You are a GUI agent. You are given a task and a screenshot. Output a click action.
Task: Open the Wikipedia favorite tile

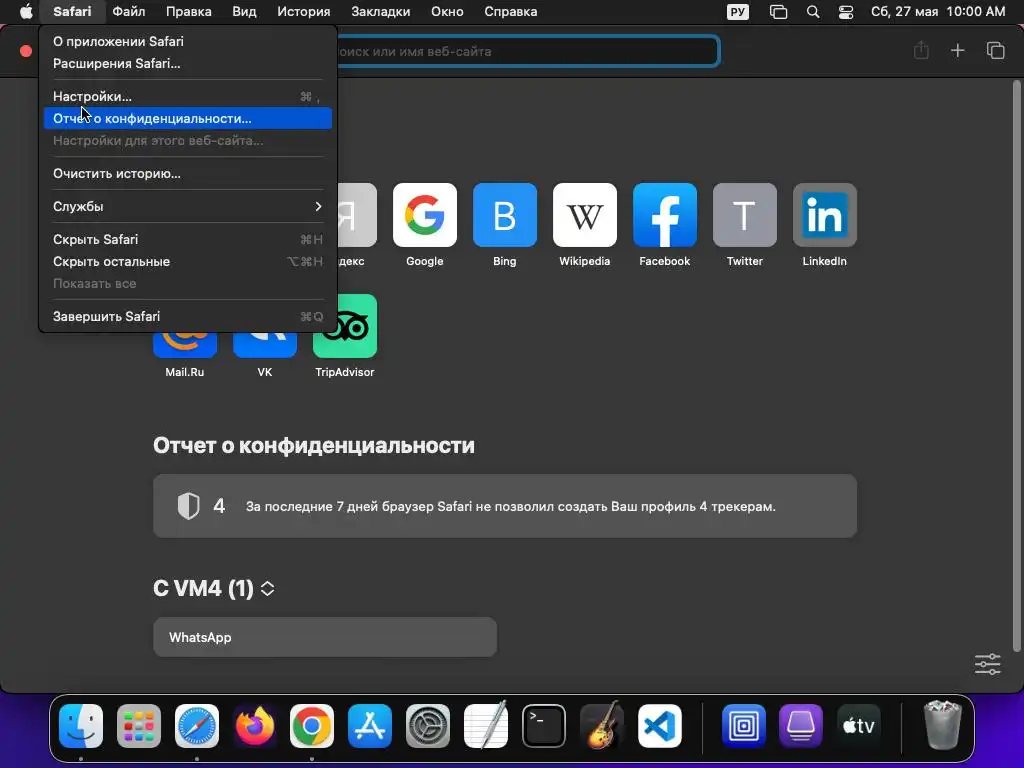(x=584, y=215)
